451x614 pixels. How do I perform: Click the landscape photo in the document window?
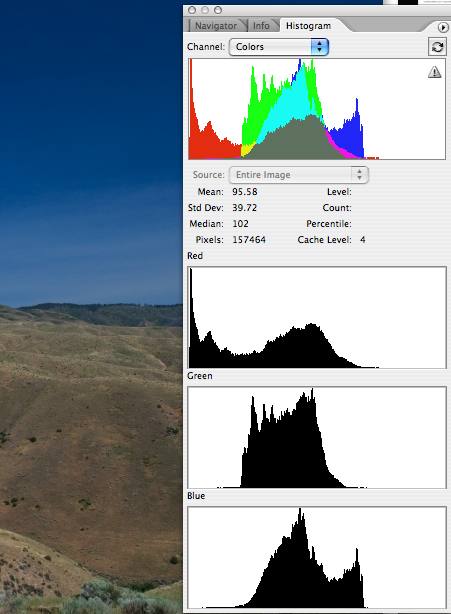click(x=91, y=307)
